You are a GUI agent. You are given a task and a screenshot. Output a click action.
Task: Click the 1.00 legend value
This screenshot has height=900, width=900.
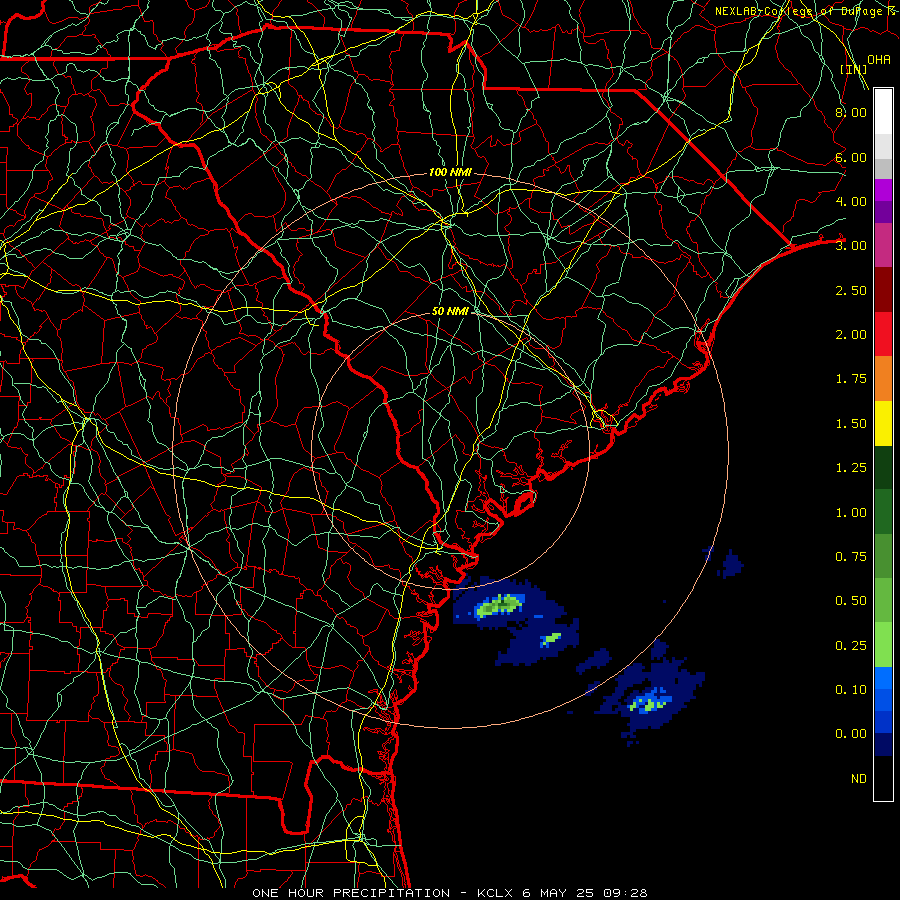pos(851,513)
